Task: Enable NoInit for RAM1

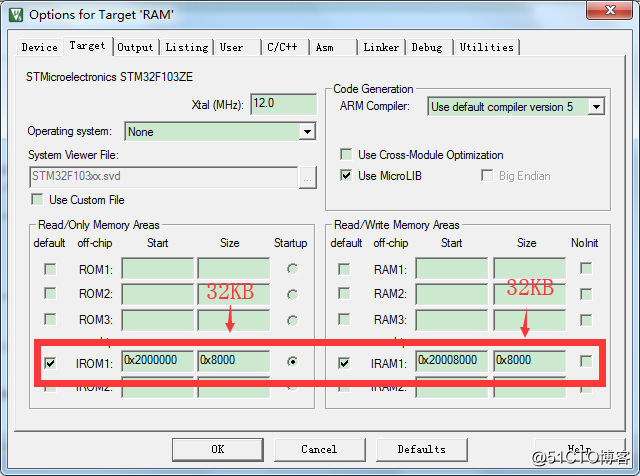Action: click(x=586, y=268)
